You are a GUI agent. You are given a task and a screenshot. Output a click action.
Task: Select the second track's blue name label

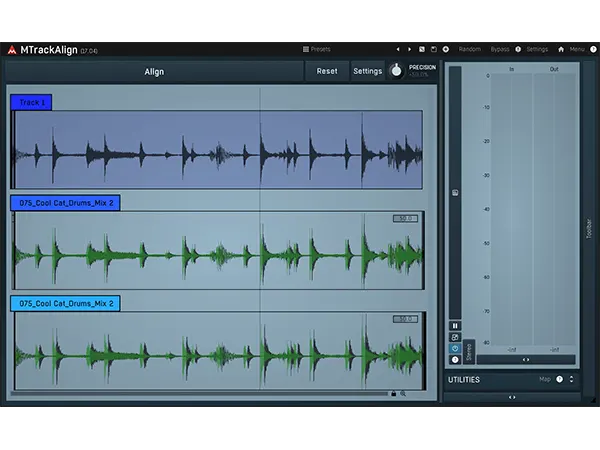pyautogui.click(x=65, y=203)
